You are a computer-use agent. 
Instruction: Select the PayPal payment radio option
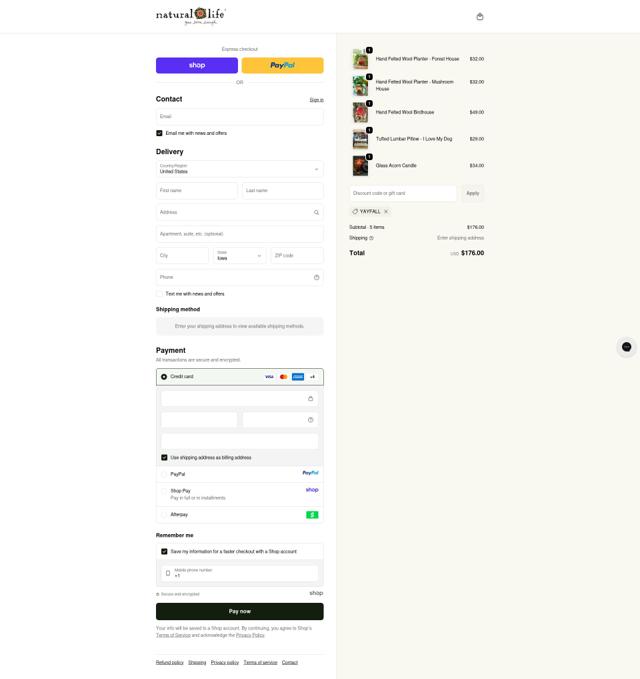(x=164, y=474)
